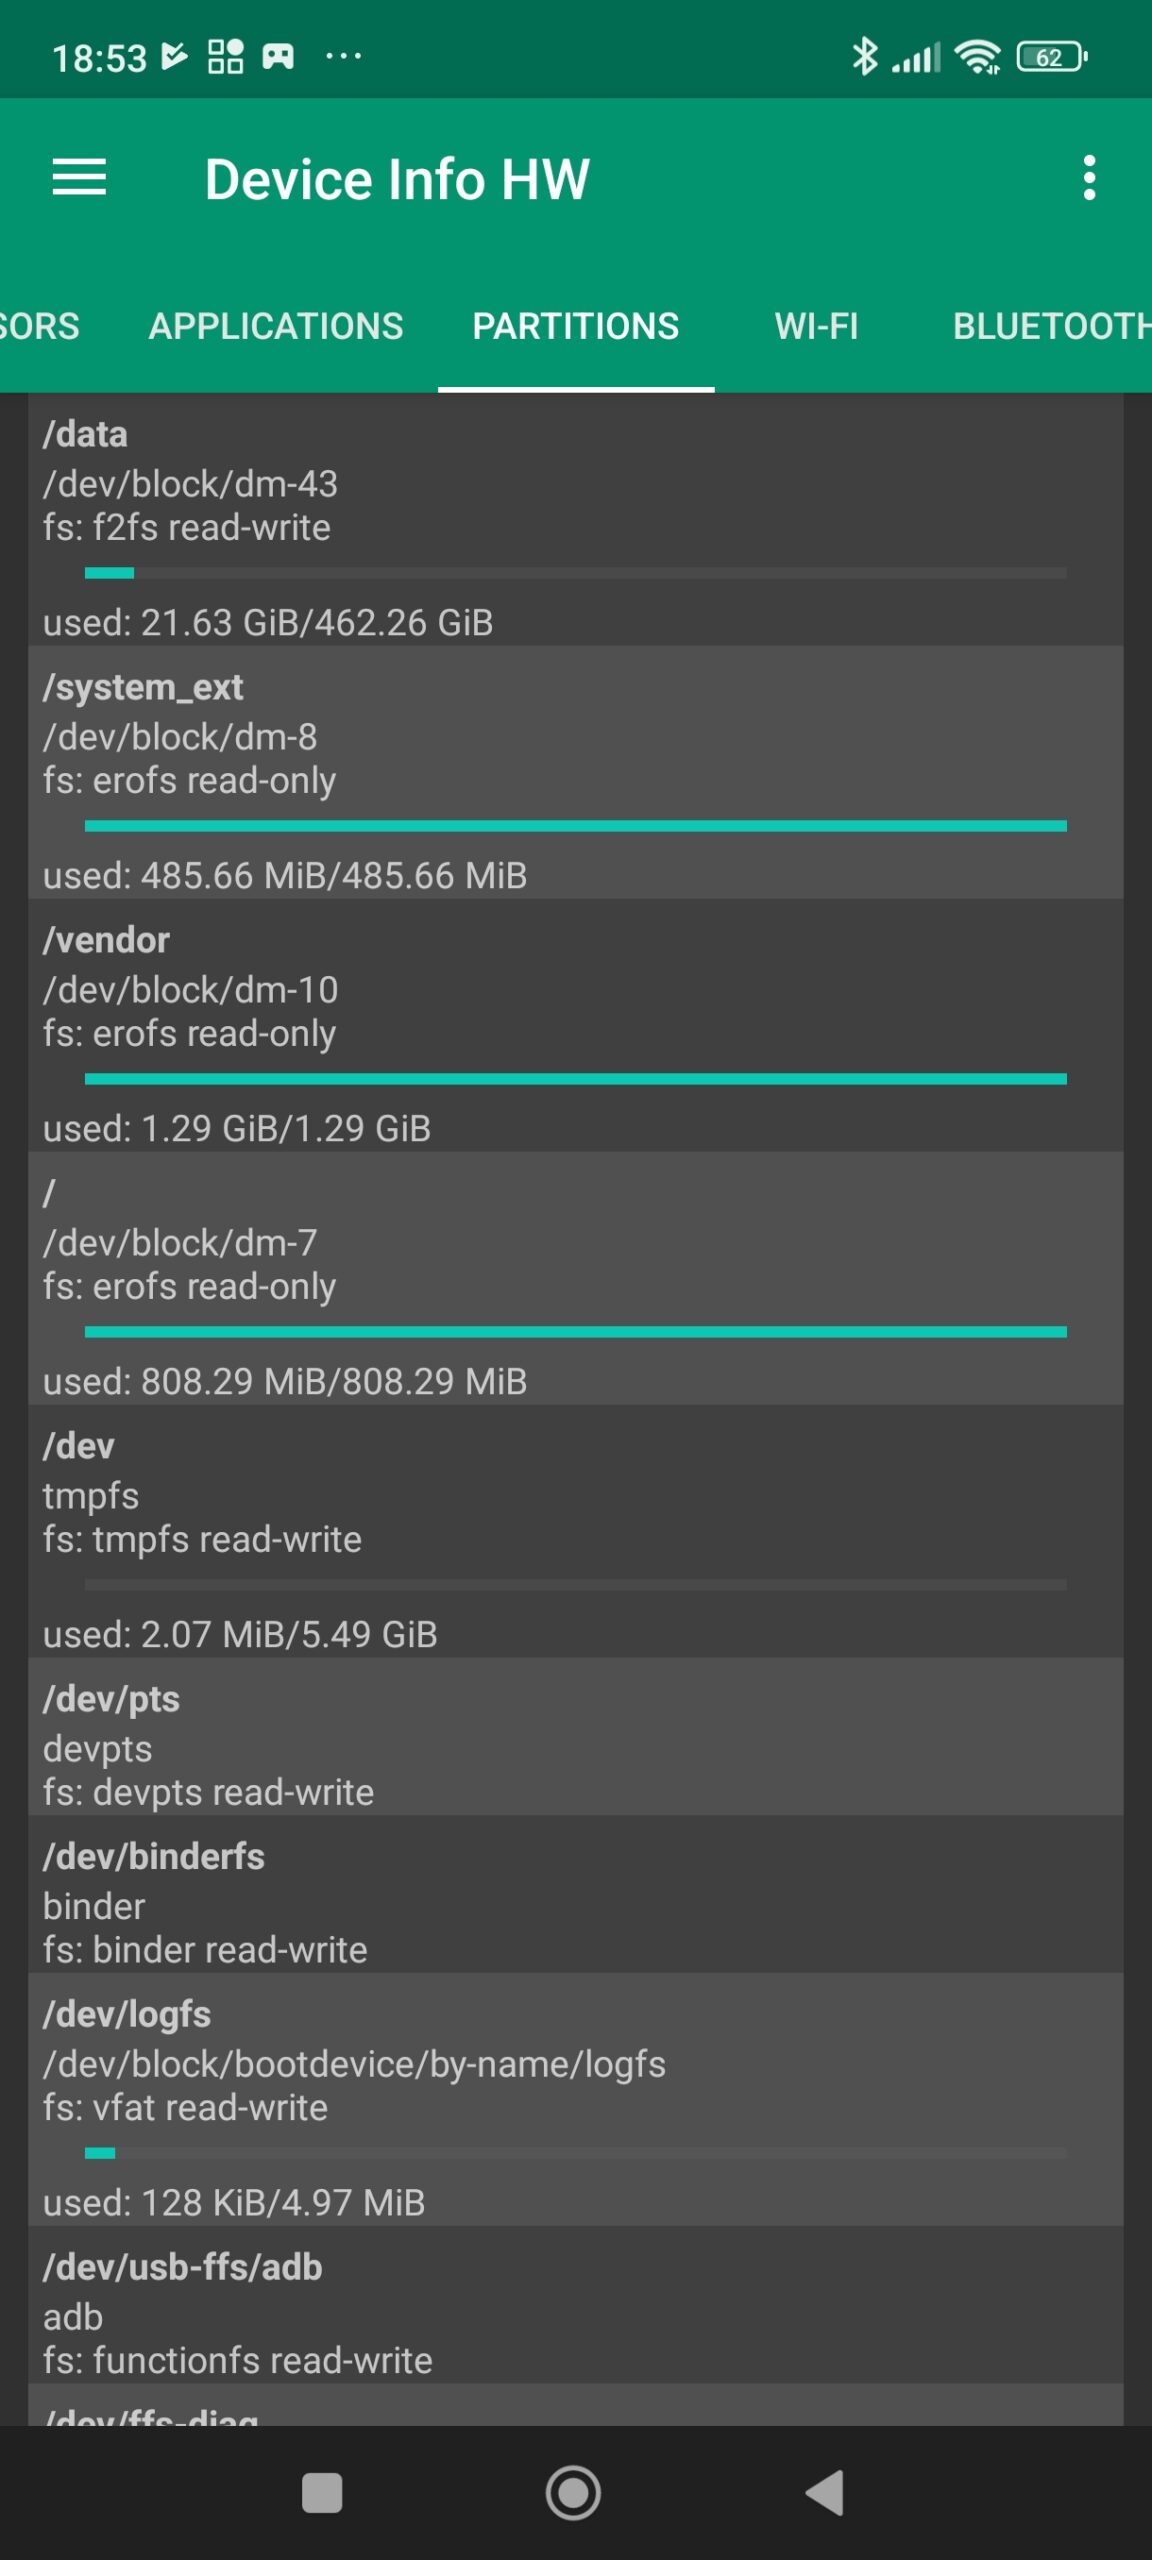Tap the Wi-Fi signal status icon
1152x2560 pixels.
977,57
